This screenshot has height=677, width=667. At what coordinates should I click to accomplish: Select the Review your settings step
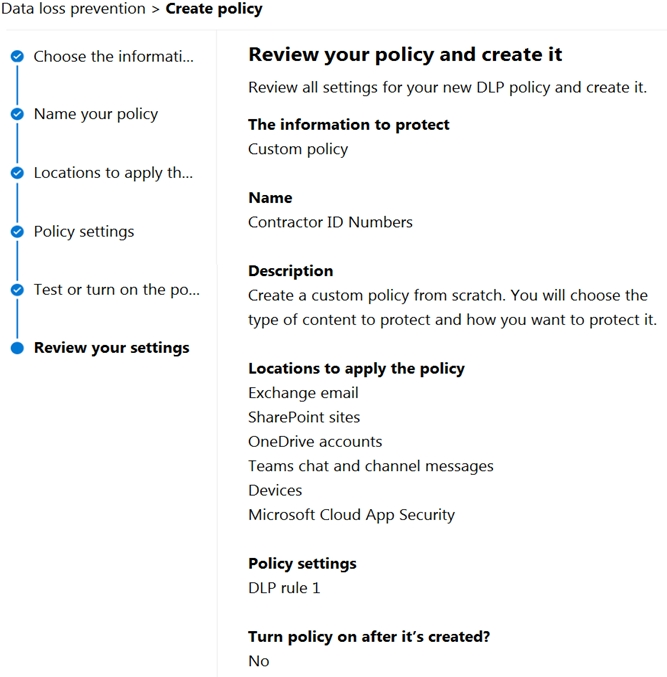[x=111, y=348]
